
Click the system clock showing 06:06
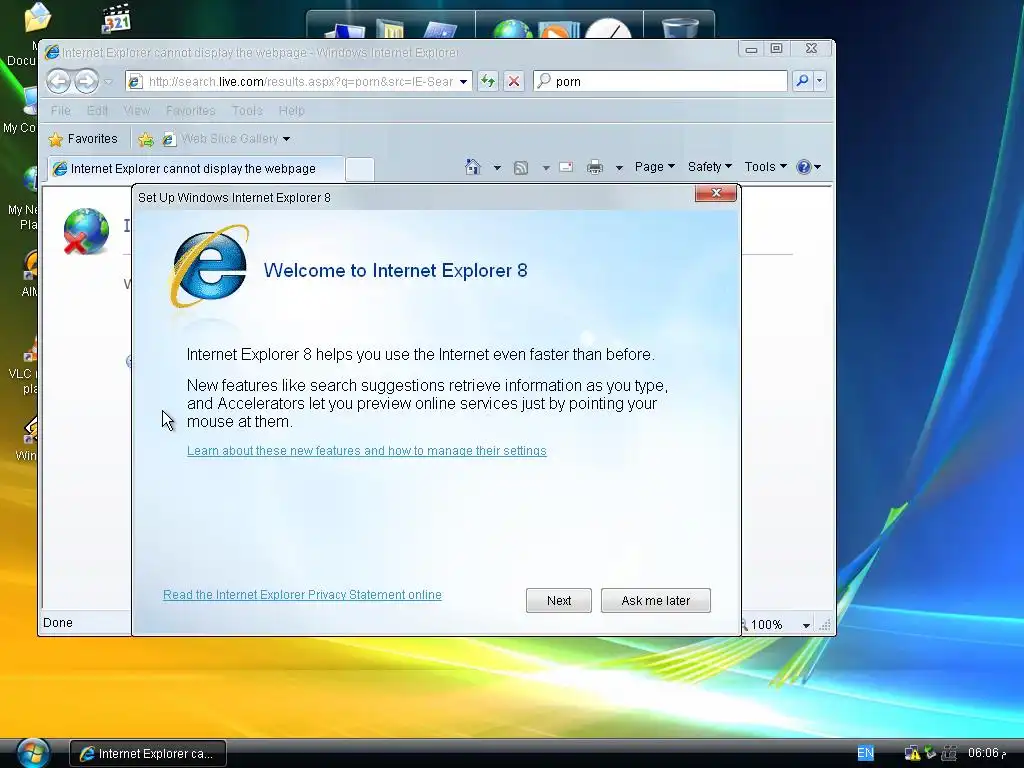point(986,753)
